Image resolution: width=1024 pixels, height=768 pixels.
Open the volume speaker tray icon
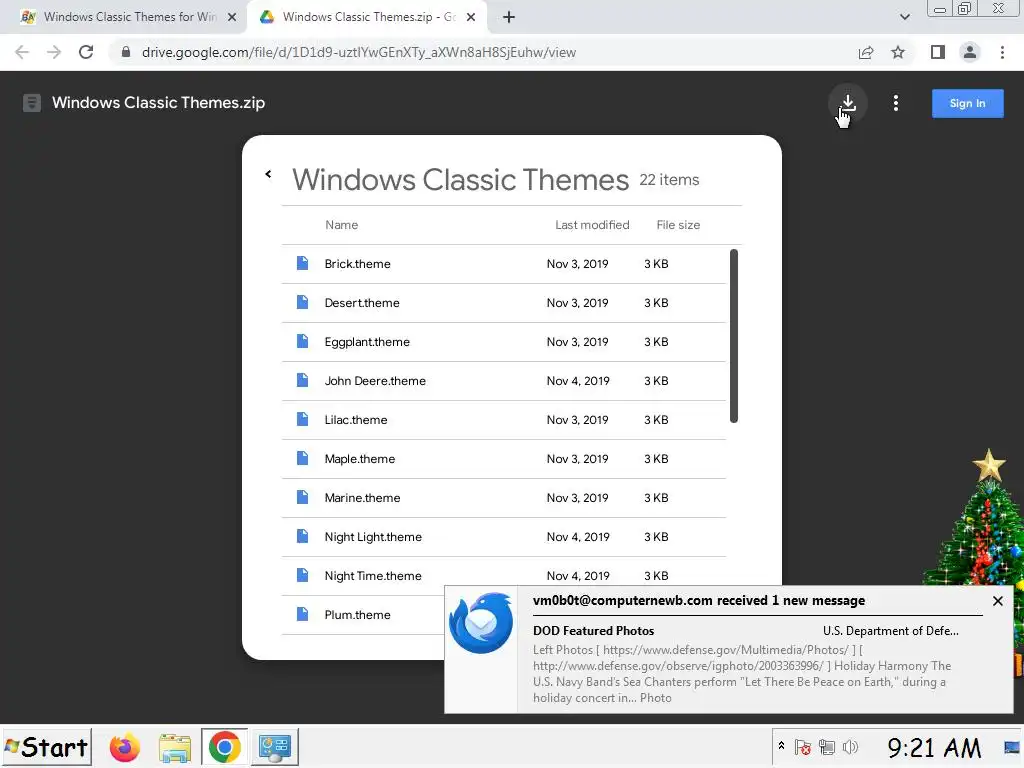(x=850, y=747)
